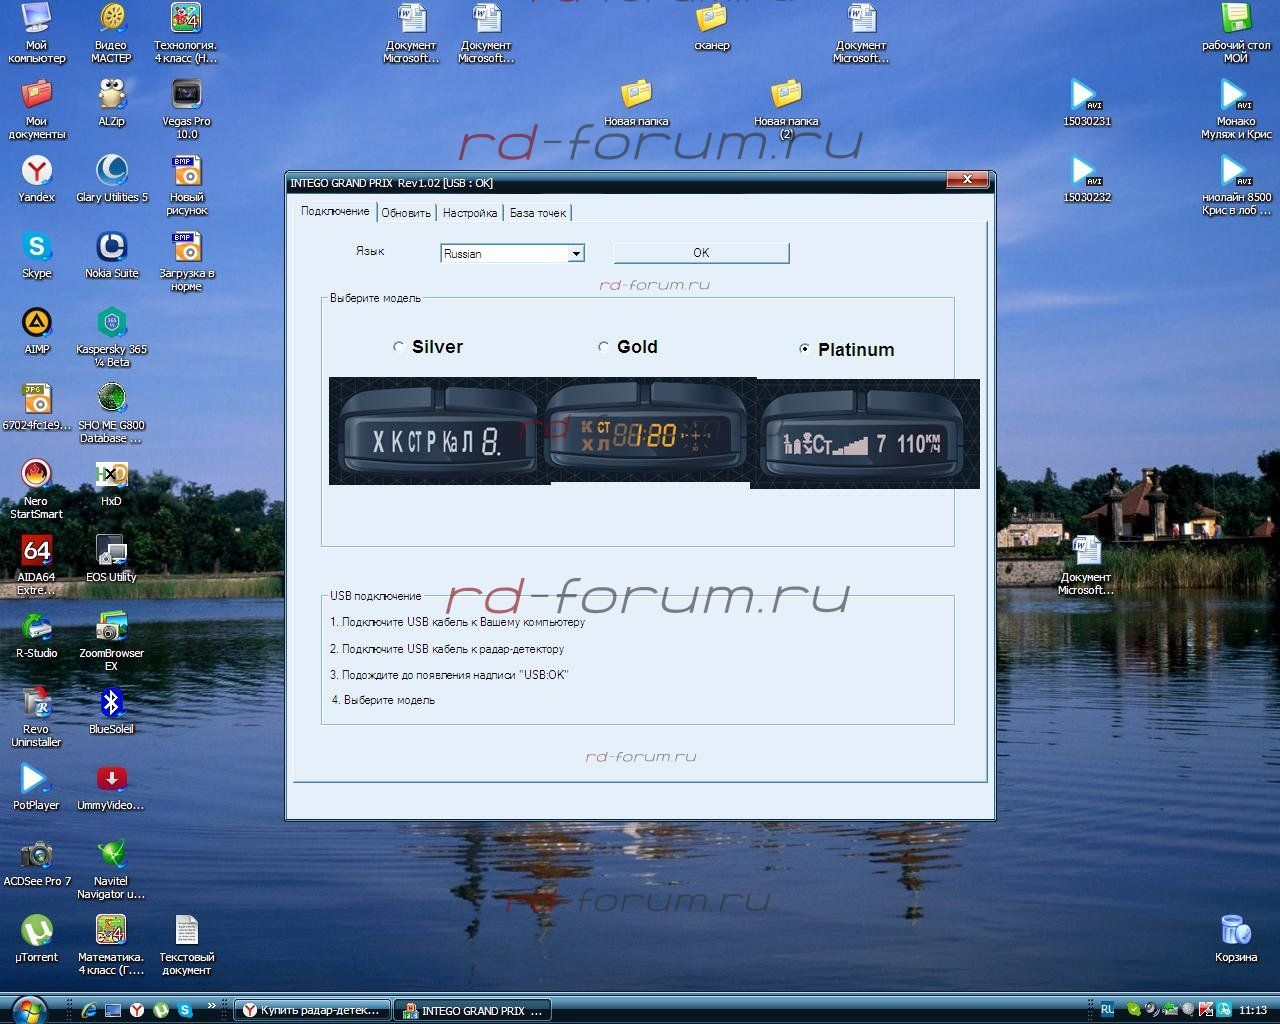Click the Silver detector display image

pyautogui.click(x=438, y=432)
